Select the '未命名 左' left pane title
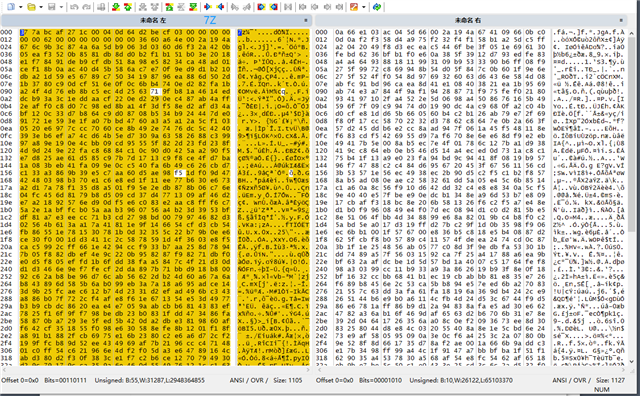Viewport: 640px width, 396px height. pyautogui.click(x=153, y=20)
